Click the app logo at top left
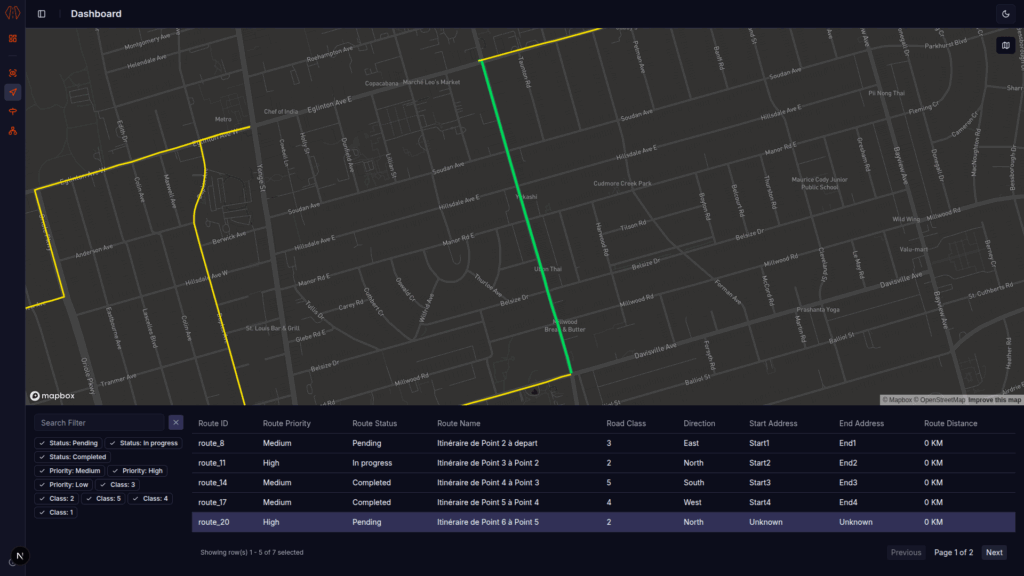1024x576 pixels. point(12,13)
